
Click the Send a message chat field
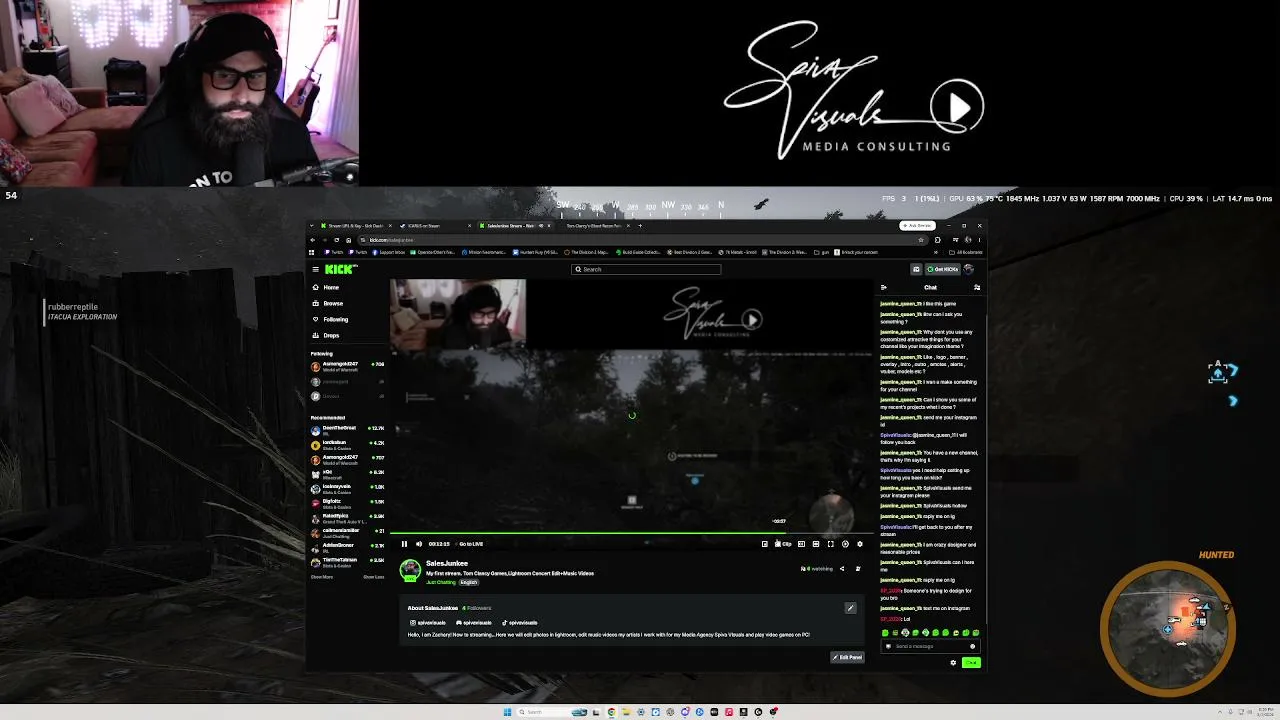tap(930, 646)
